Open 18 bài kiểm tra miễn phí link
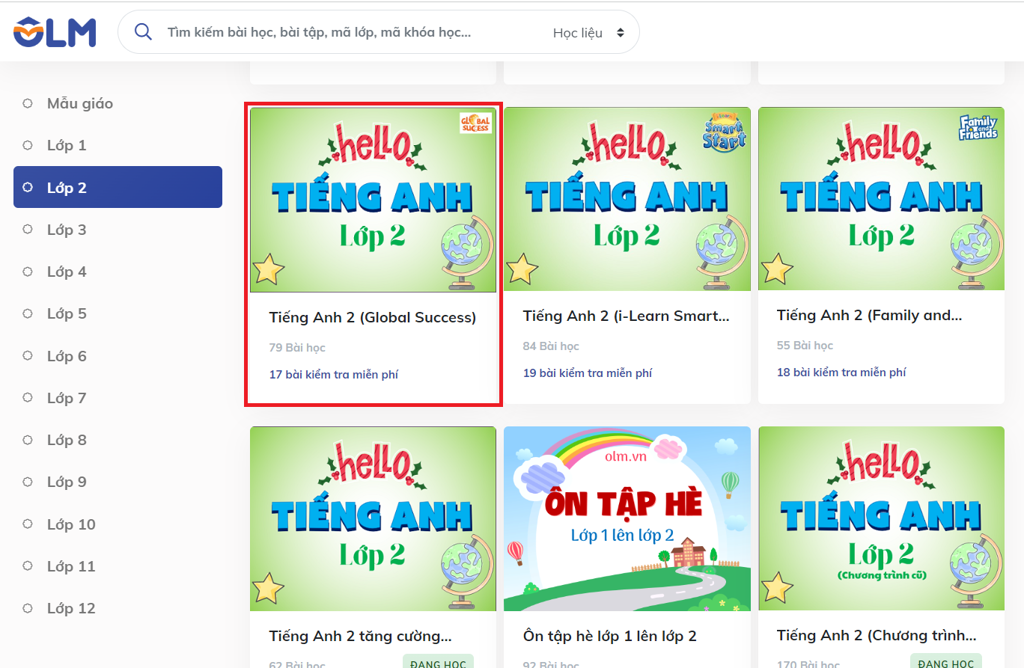 [x=841, y=372]
